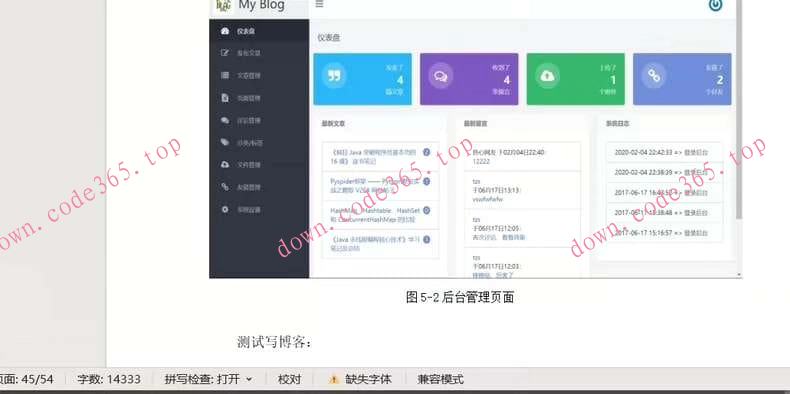This screenshot has height=394, width=790.
Task: Click the log entry 2017-06-17 15:16:57
Action: coord(664,233)
